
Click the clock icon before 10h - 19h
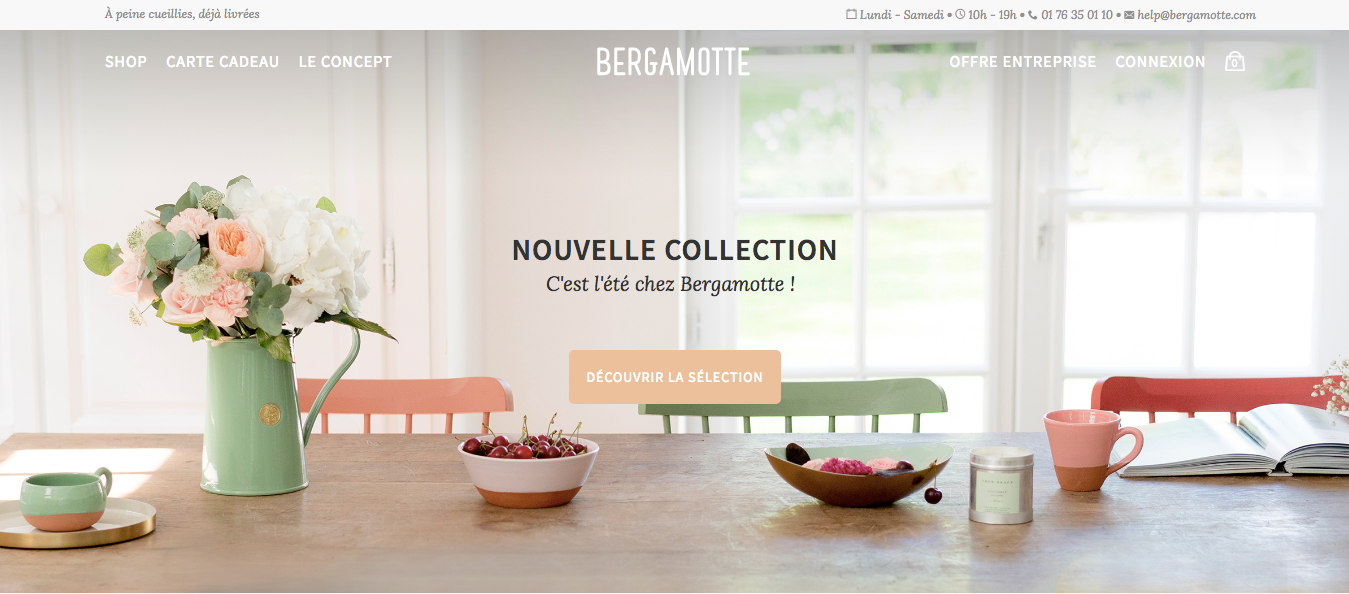point(960,15)
